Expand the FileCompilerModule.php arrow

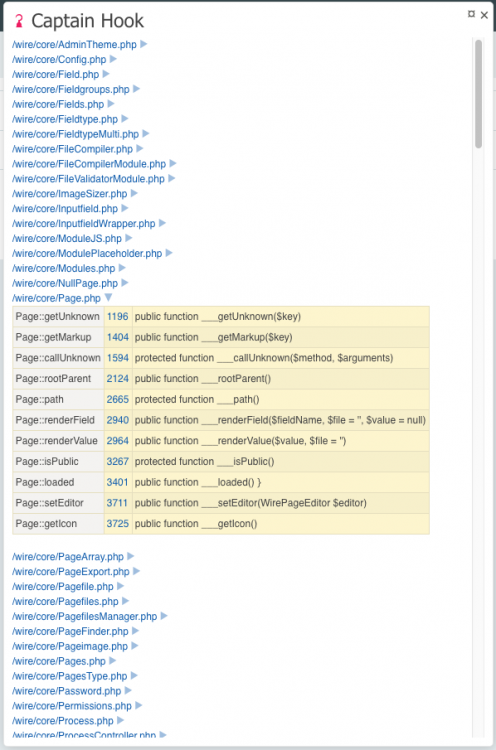coord(173,163)
